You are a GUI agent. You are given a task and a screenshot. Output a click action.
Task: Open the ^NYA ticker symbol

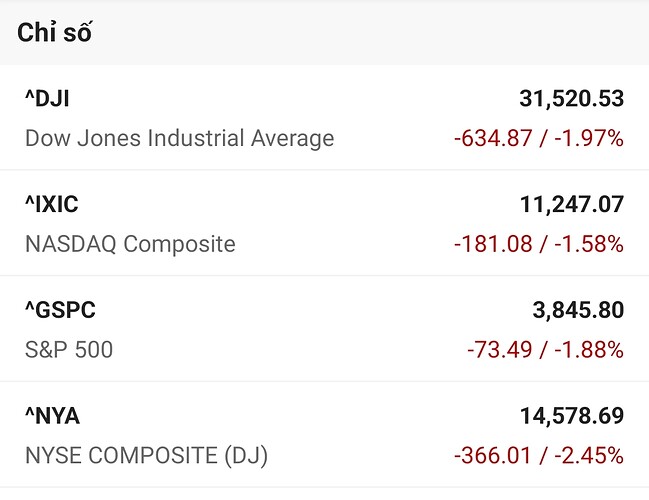(52, 415)
